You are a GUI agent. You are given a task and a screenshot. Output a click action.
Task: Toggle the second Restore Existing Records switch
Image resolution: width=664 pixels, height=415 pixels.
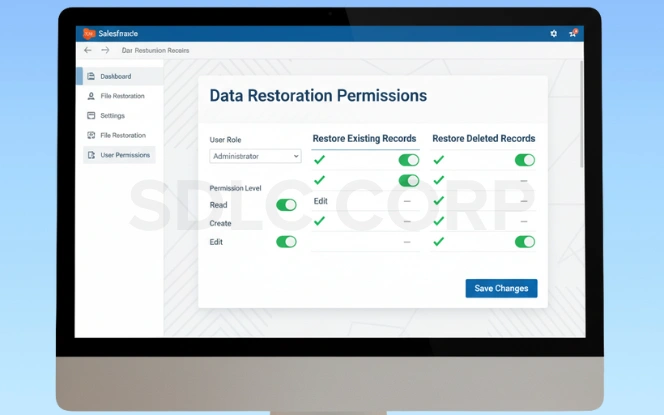coord(409,180)
